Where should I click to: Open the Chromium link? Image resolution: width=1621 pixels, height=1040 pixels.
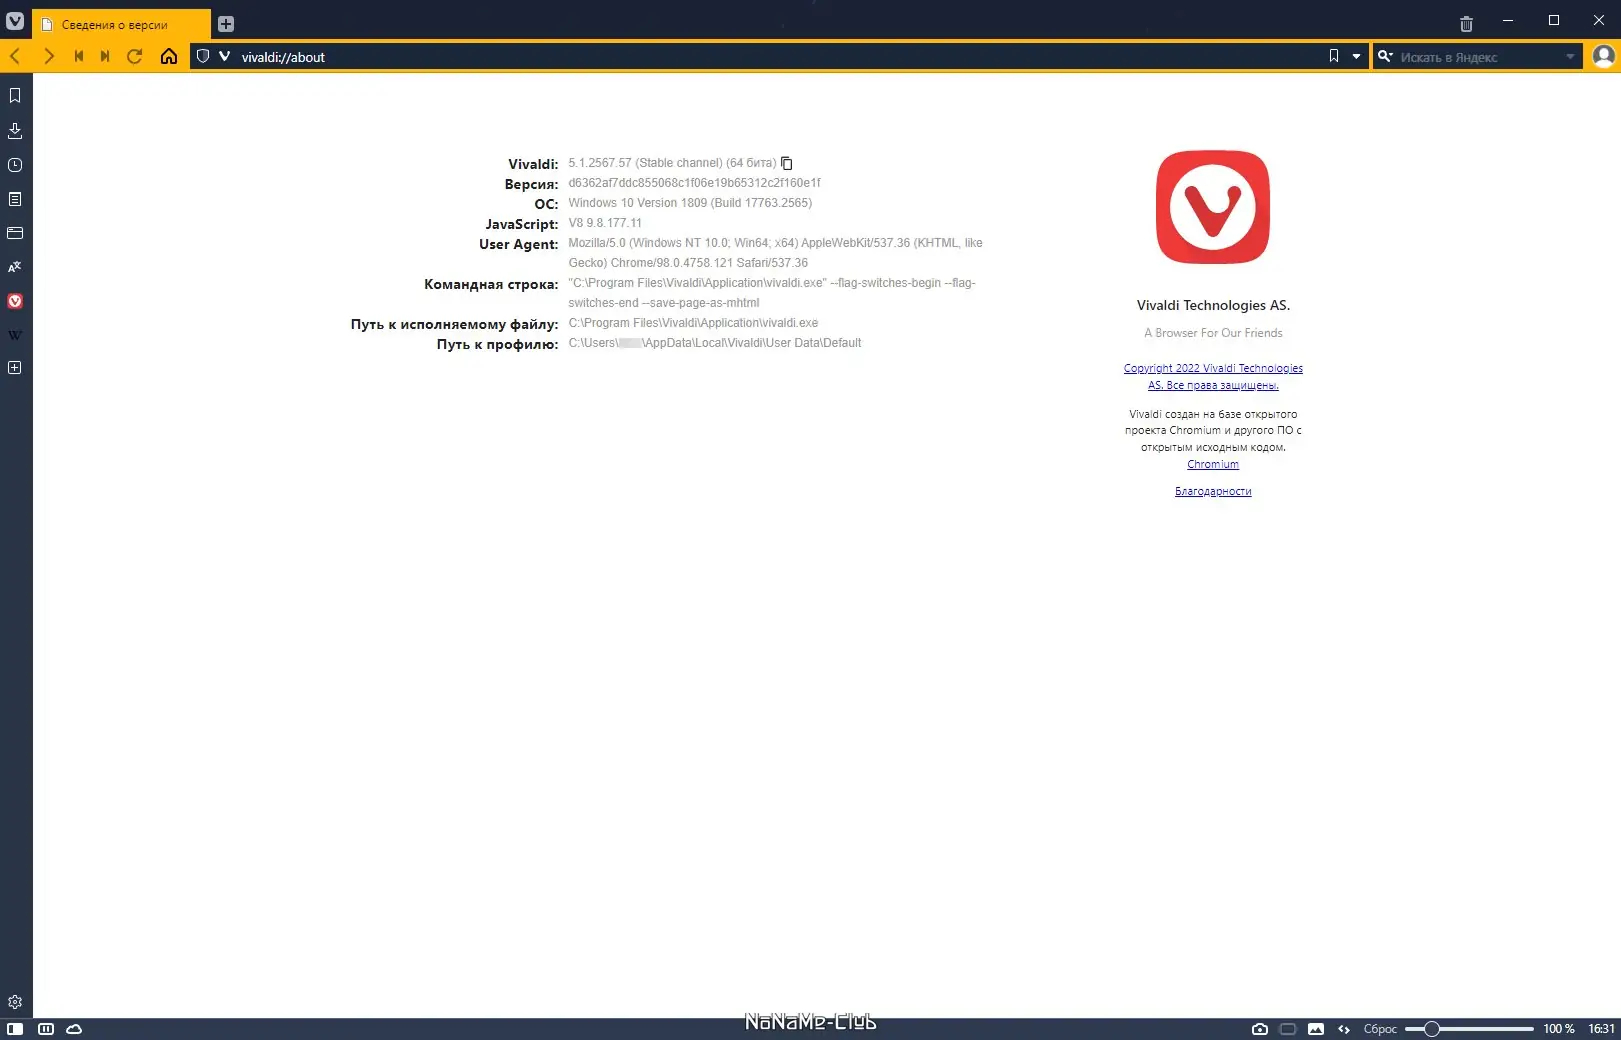coord(1213,464)
